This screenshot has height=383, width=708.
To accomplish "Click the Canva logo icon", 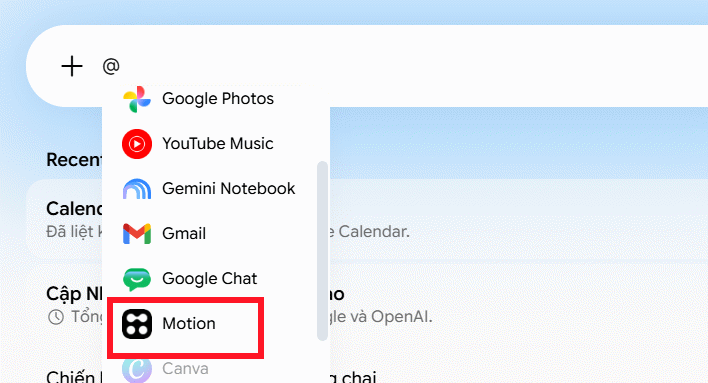I will tap(137, 369).
